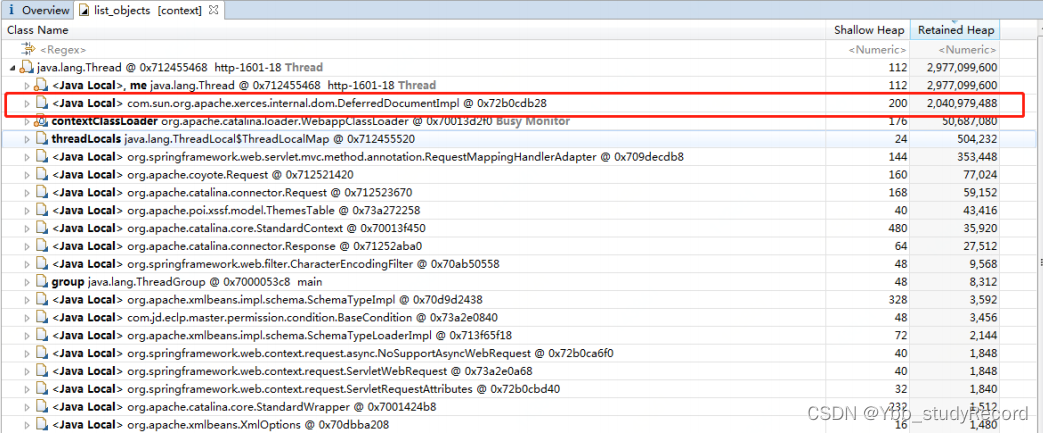Image resolution: width=1043 pixels, height=433 pixels.
Task: Click the Regex filter field for Class Name
Action: click(63, 49)
